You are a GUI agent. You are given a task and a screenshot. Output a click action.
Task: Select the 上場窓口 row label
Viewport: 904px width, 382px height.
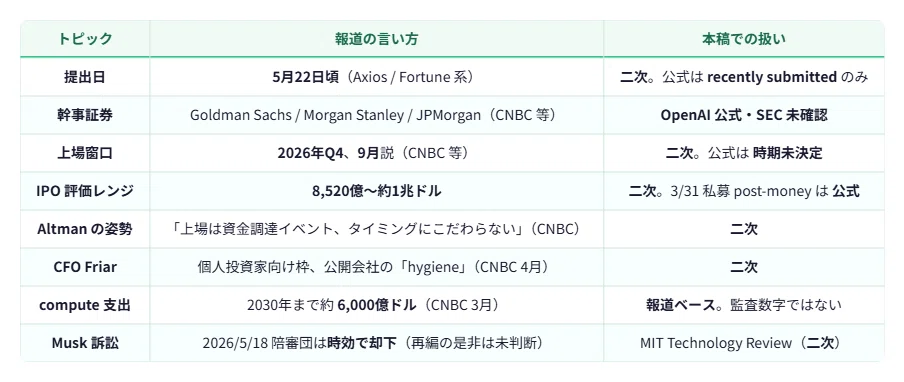[85, 153]
